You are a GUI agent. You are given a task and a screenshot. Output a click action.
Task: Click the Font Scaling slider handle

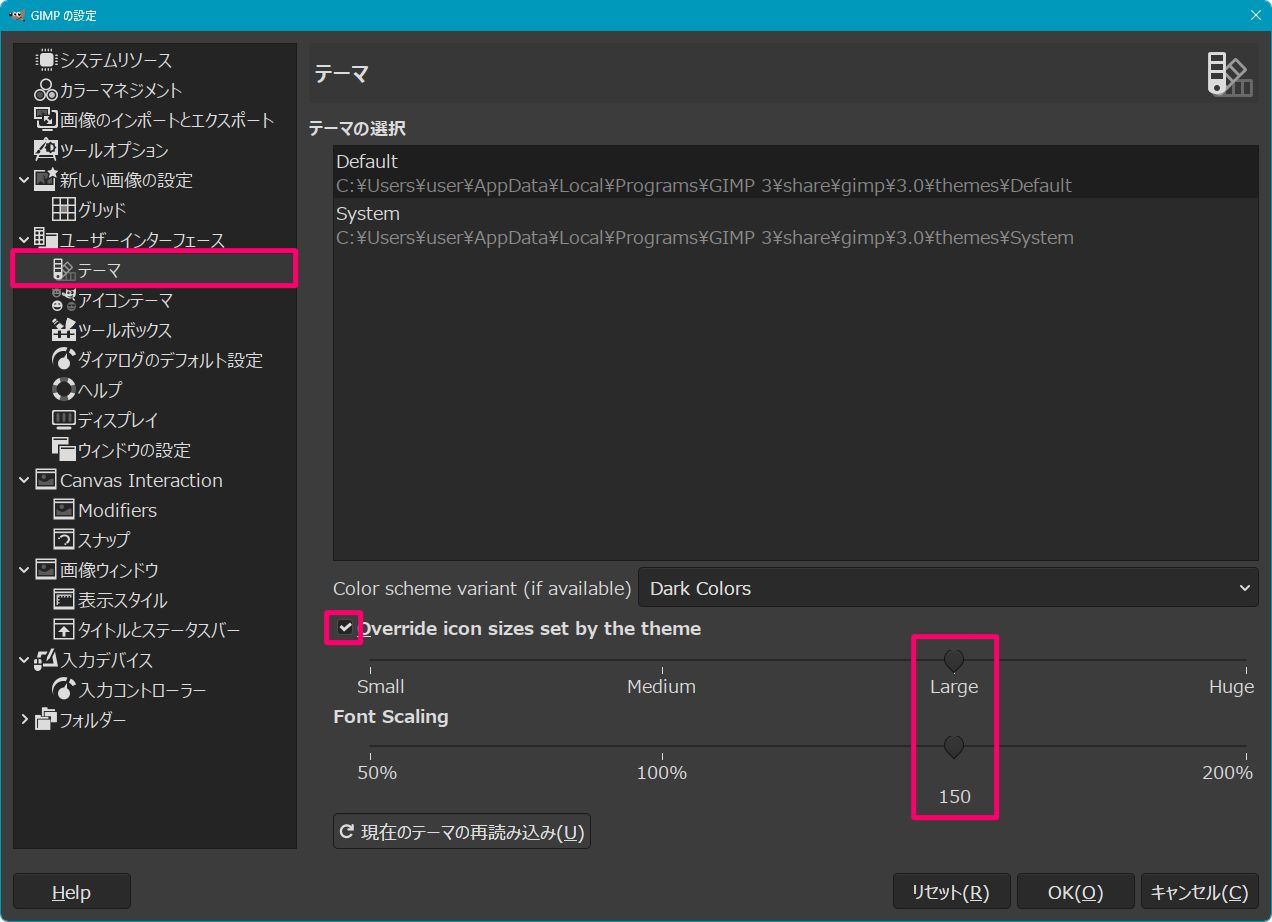[x=954, y=747]
